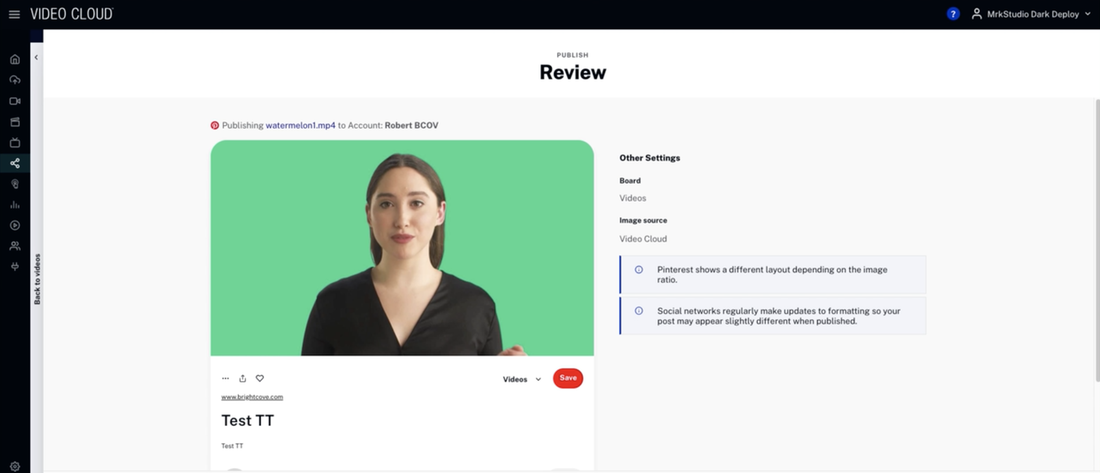Open the MrkStudio Dark Deploy account menu
The height and width of the screenshot is (473, 1100).
point(1032,14)
